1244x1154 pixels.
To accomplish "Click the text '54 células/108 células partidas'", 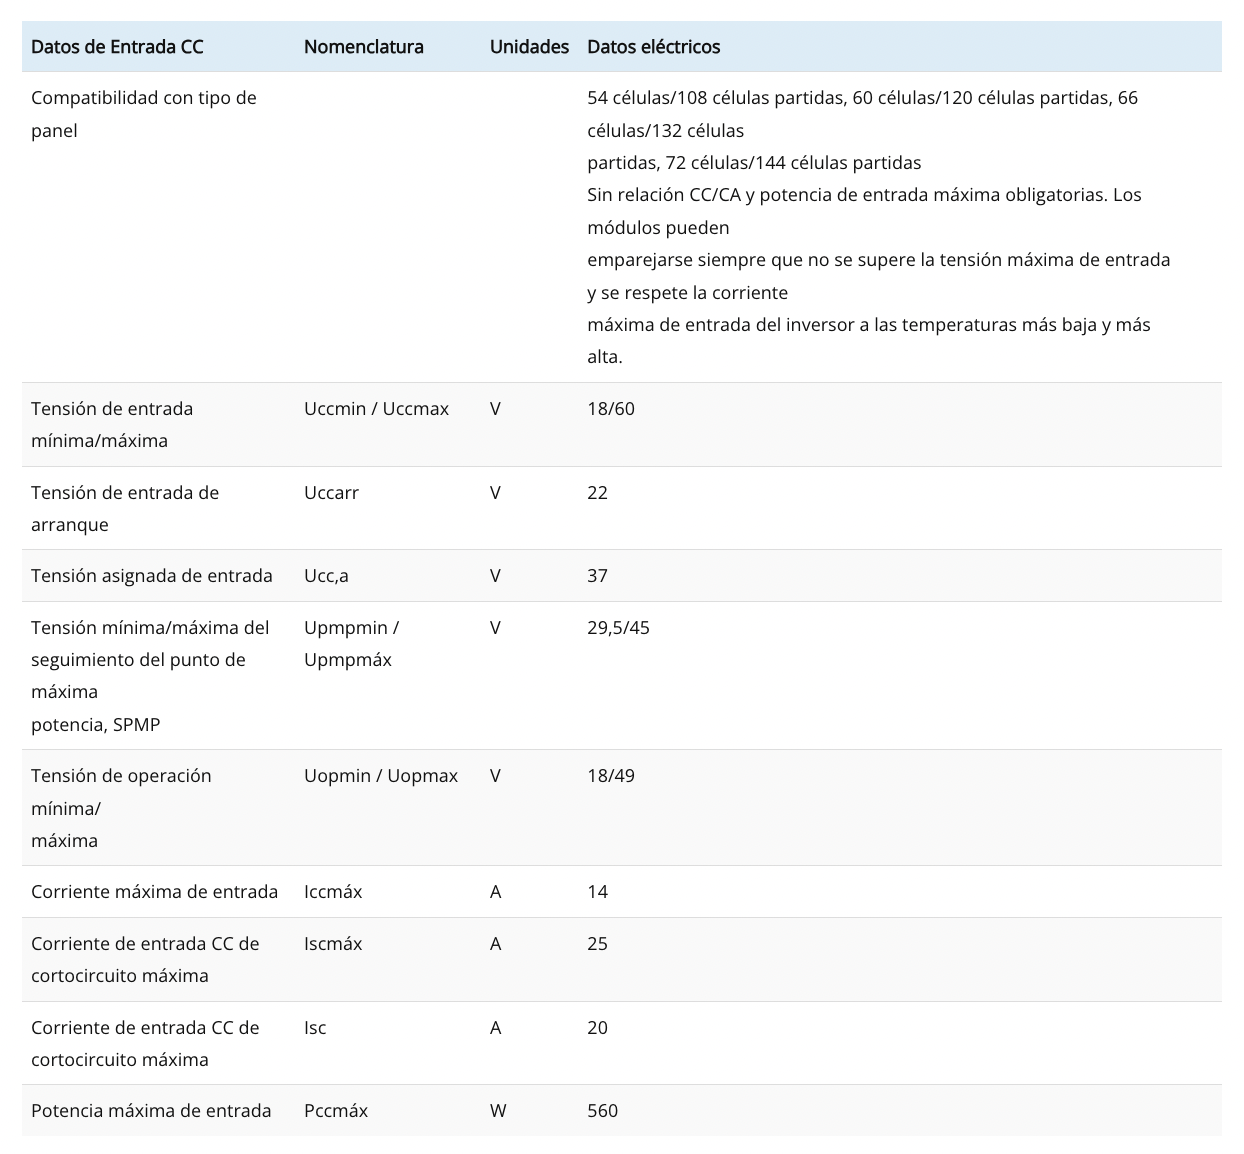I will [x=715, y=98].
